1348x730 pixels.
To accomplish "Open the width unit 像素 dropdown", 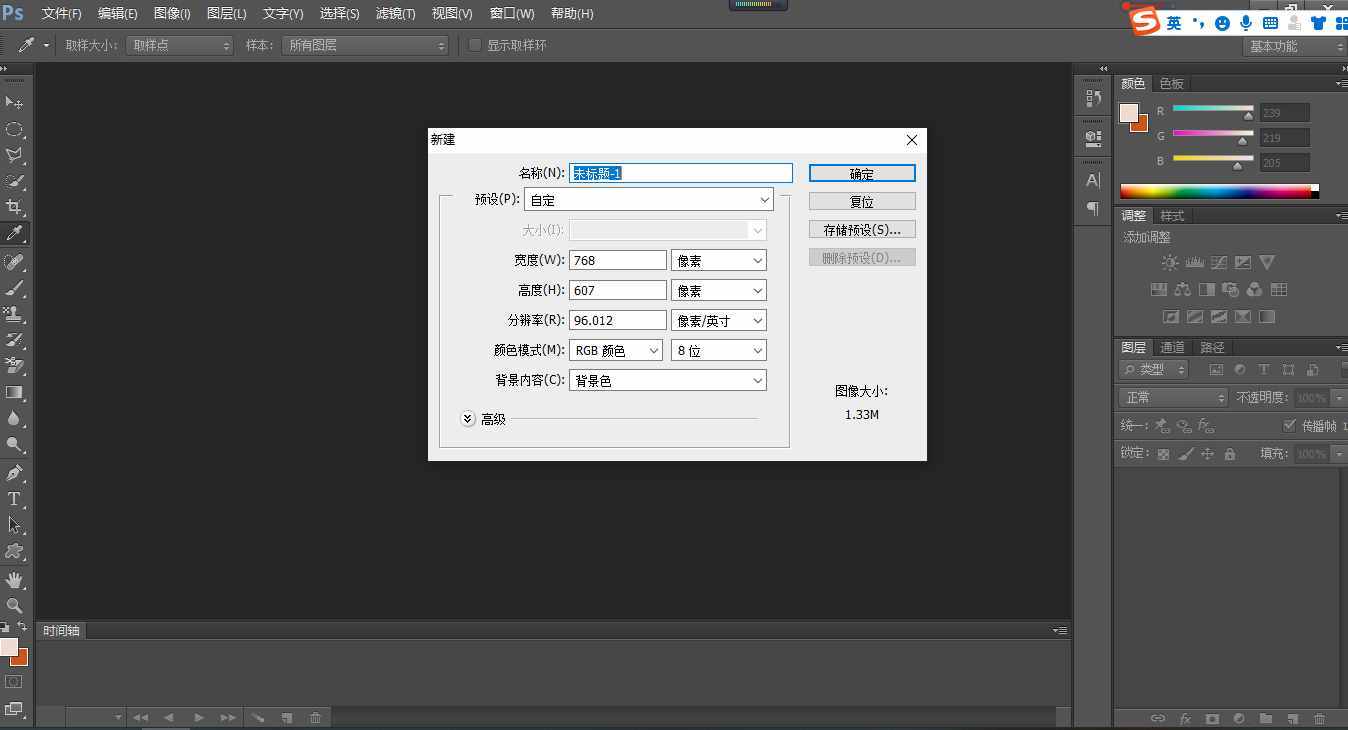I will coord(719,260).
